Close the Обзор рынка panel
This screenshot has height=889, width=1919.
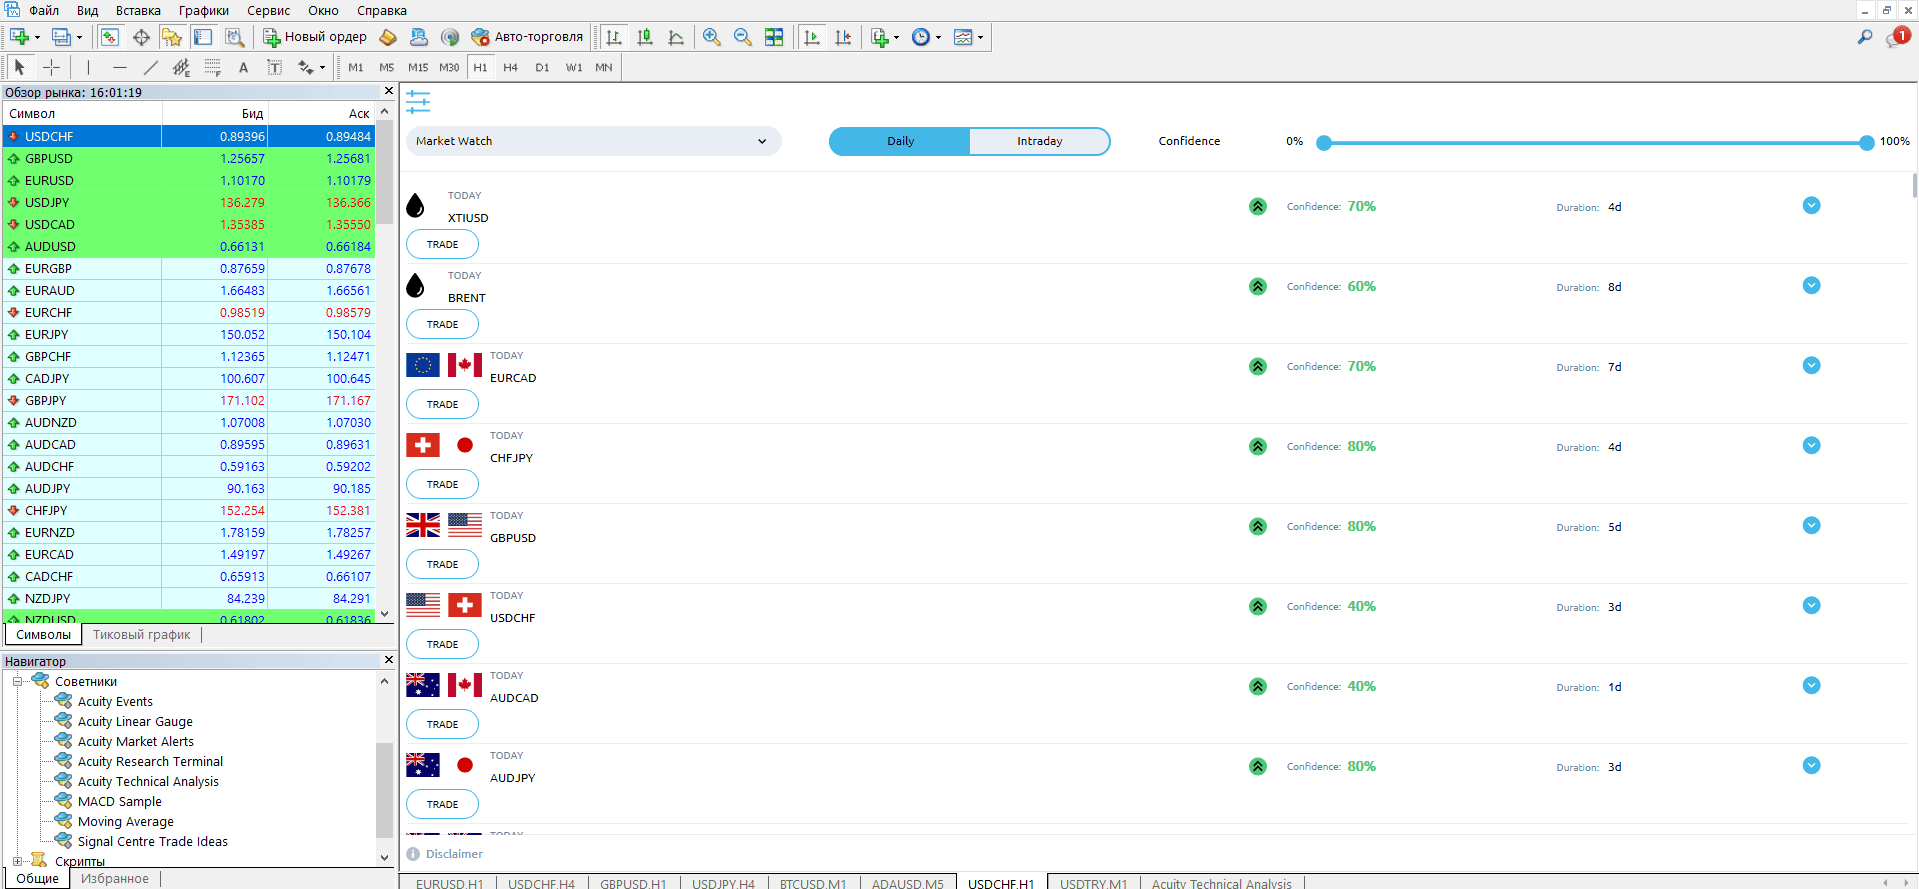[389, 91]
